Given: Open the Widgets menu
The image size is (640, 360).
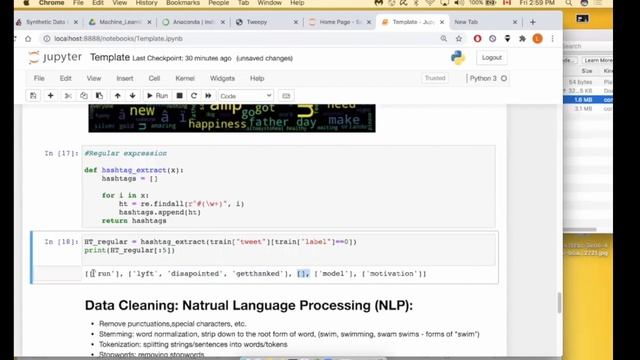Looking at the screenshot, I should point(222,78).
